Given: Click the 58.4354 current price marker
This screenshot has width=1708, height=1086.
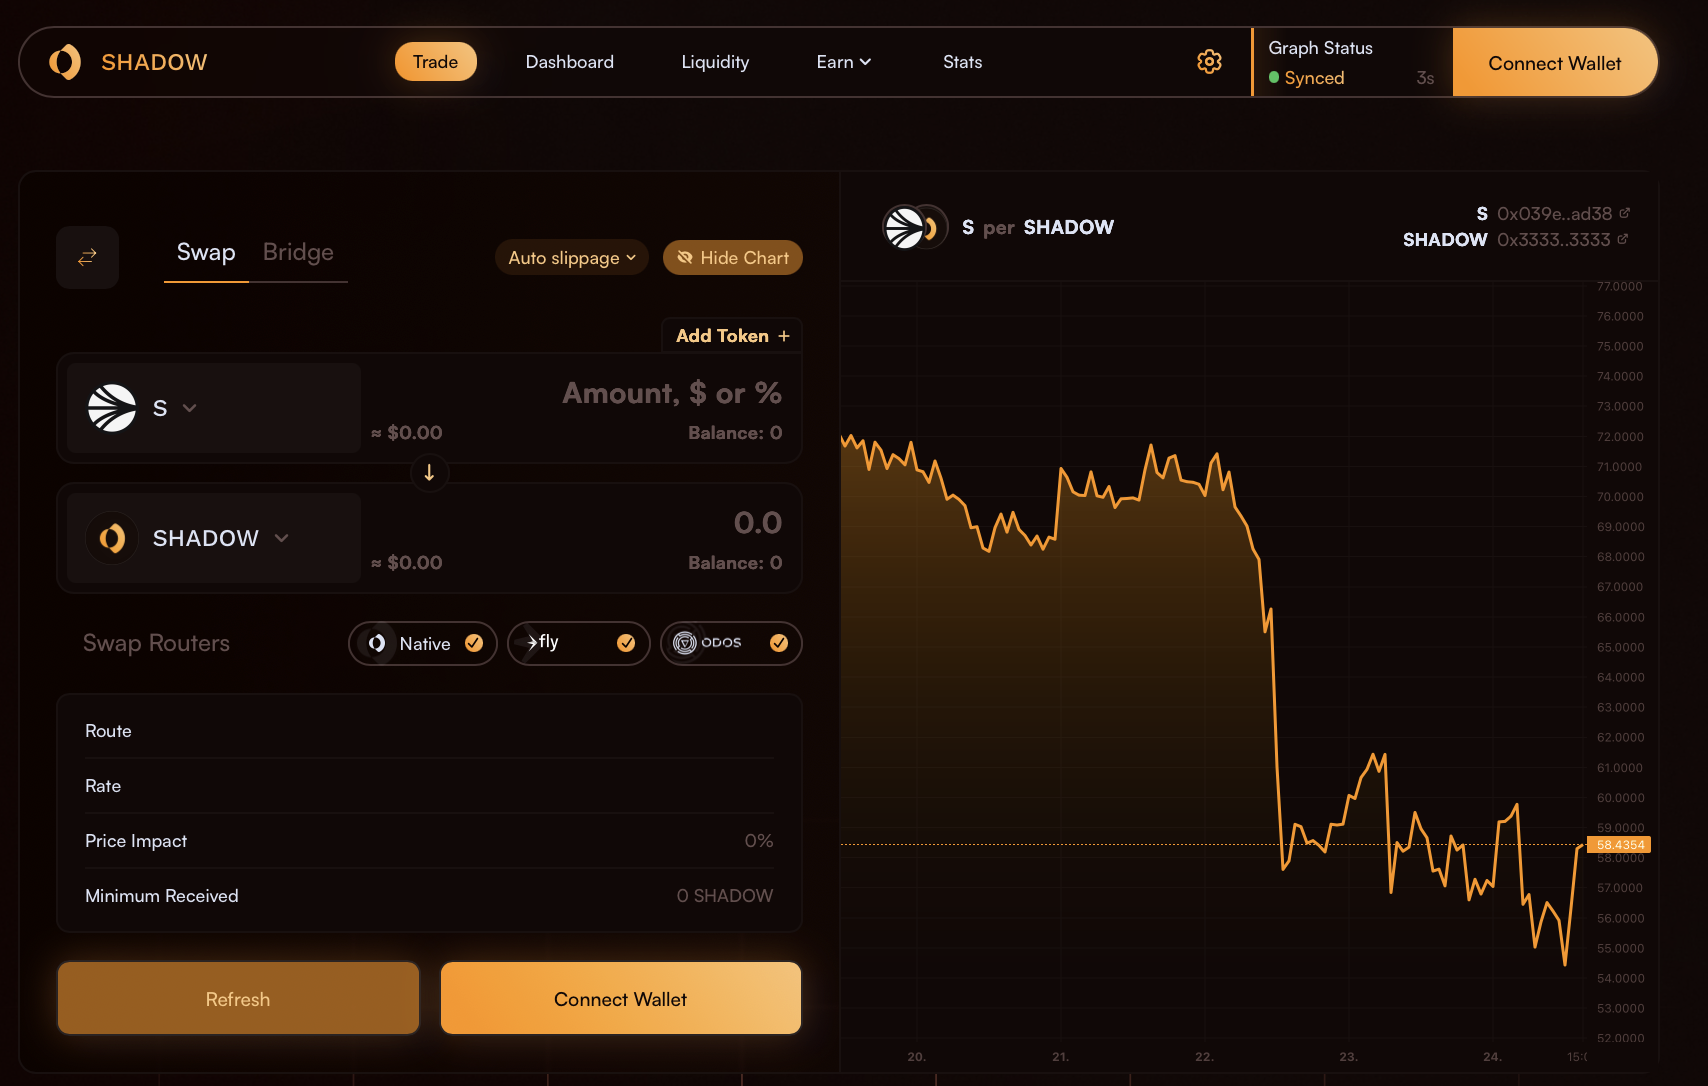Looking at the screenshot, I should click(1620, 845).
